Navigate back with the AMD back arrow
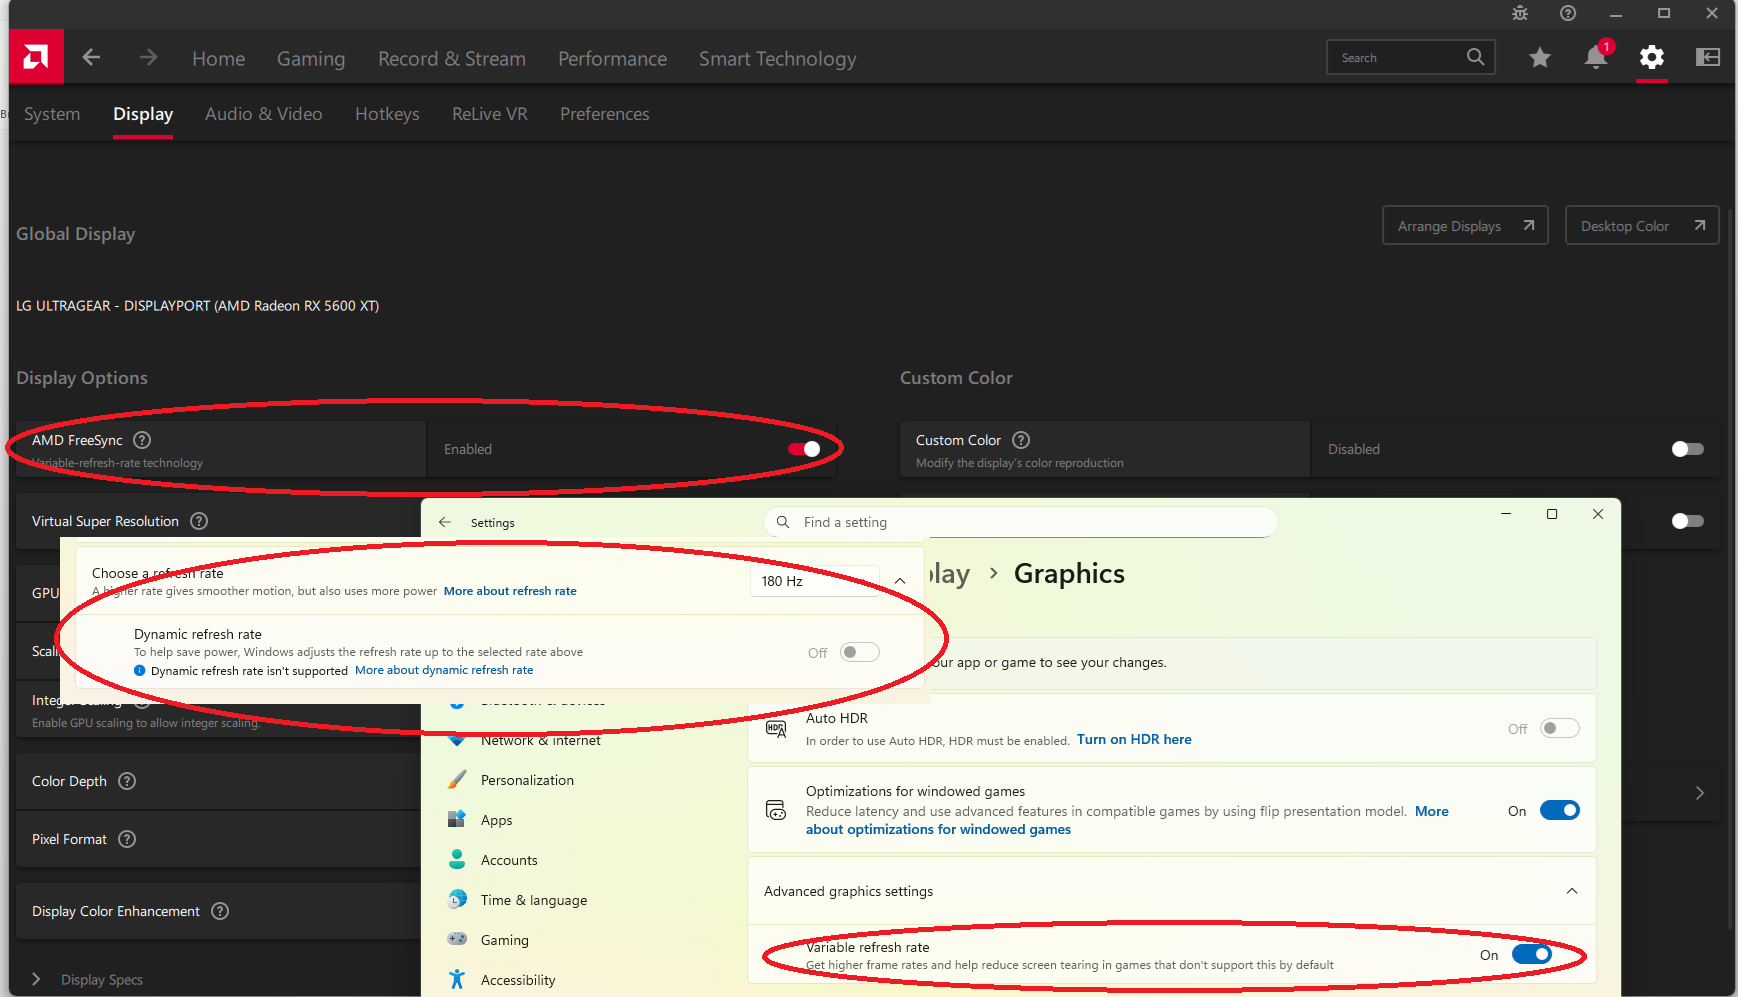 (x=91, y=58)
